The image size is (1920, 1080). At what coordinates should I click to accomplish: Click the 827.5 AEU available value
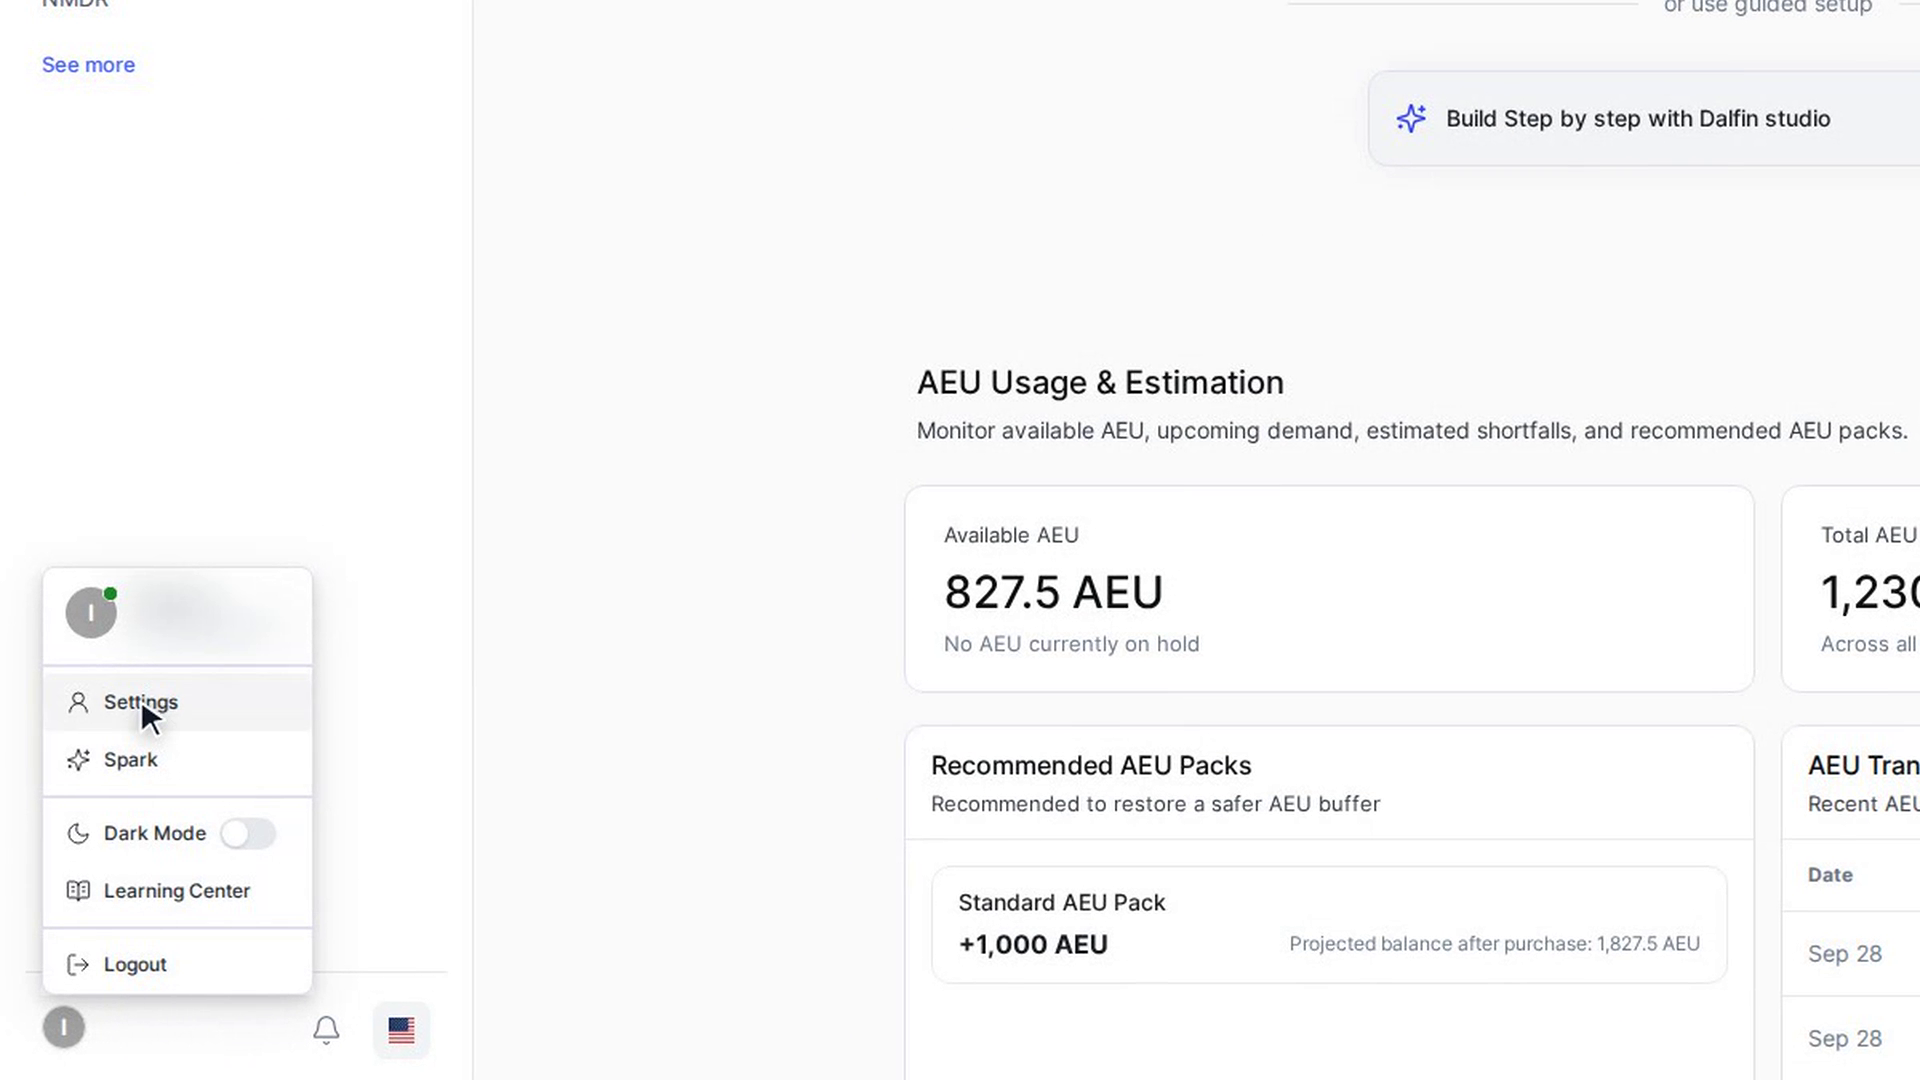pyautogui.click(x=1053, y=592)
